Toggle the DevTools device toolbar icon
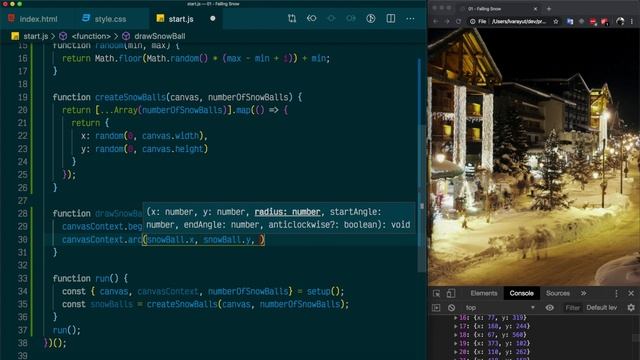Image resolution: width=640 pixels, height=360 pixels. (x=451, y=293)
